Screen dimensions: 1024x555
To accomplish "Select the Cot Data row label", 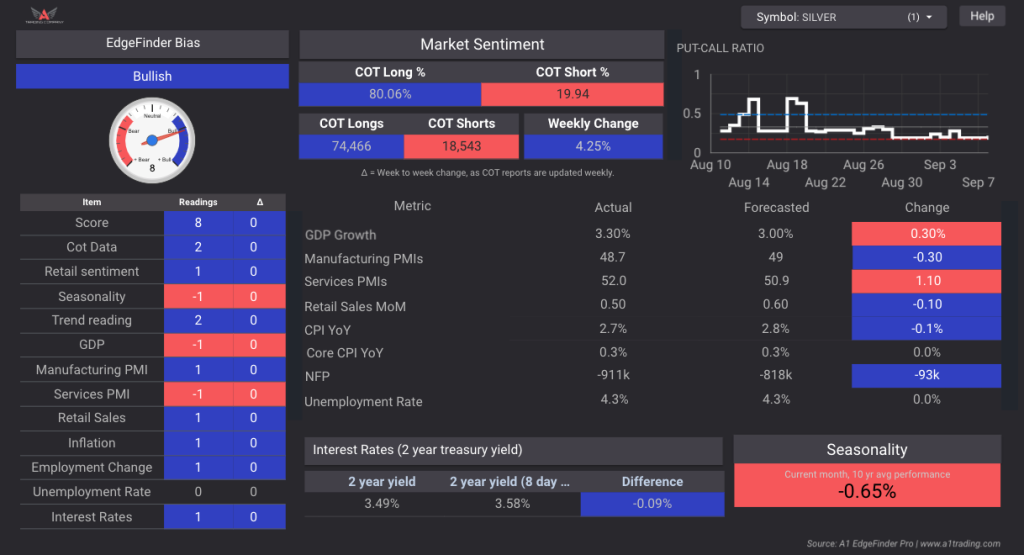I will tap(92, 247).
